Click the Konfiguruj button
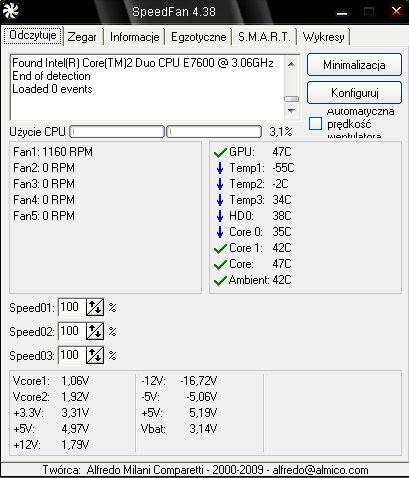The width and height of the screenshot is (409, 478). (x=354, y=93)
